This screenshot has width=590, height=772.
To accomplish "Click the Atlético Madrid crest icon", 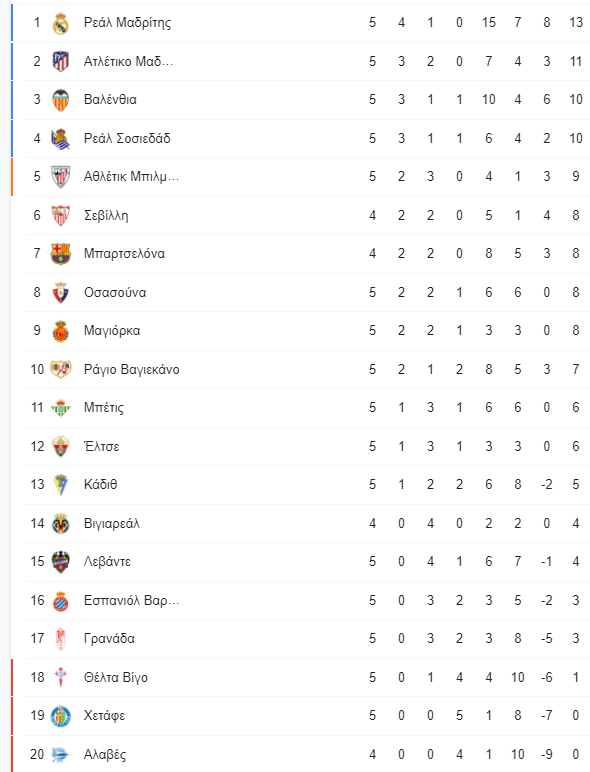I will click(61, 62).
